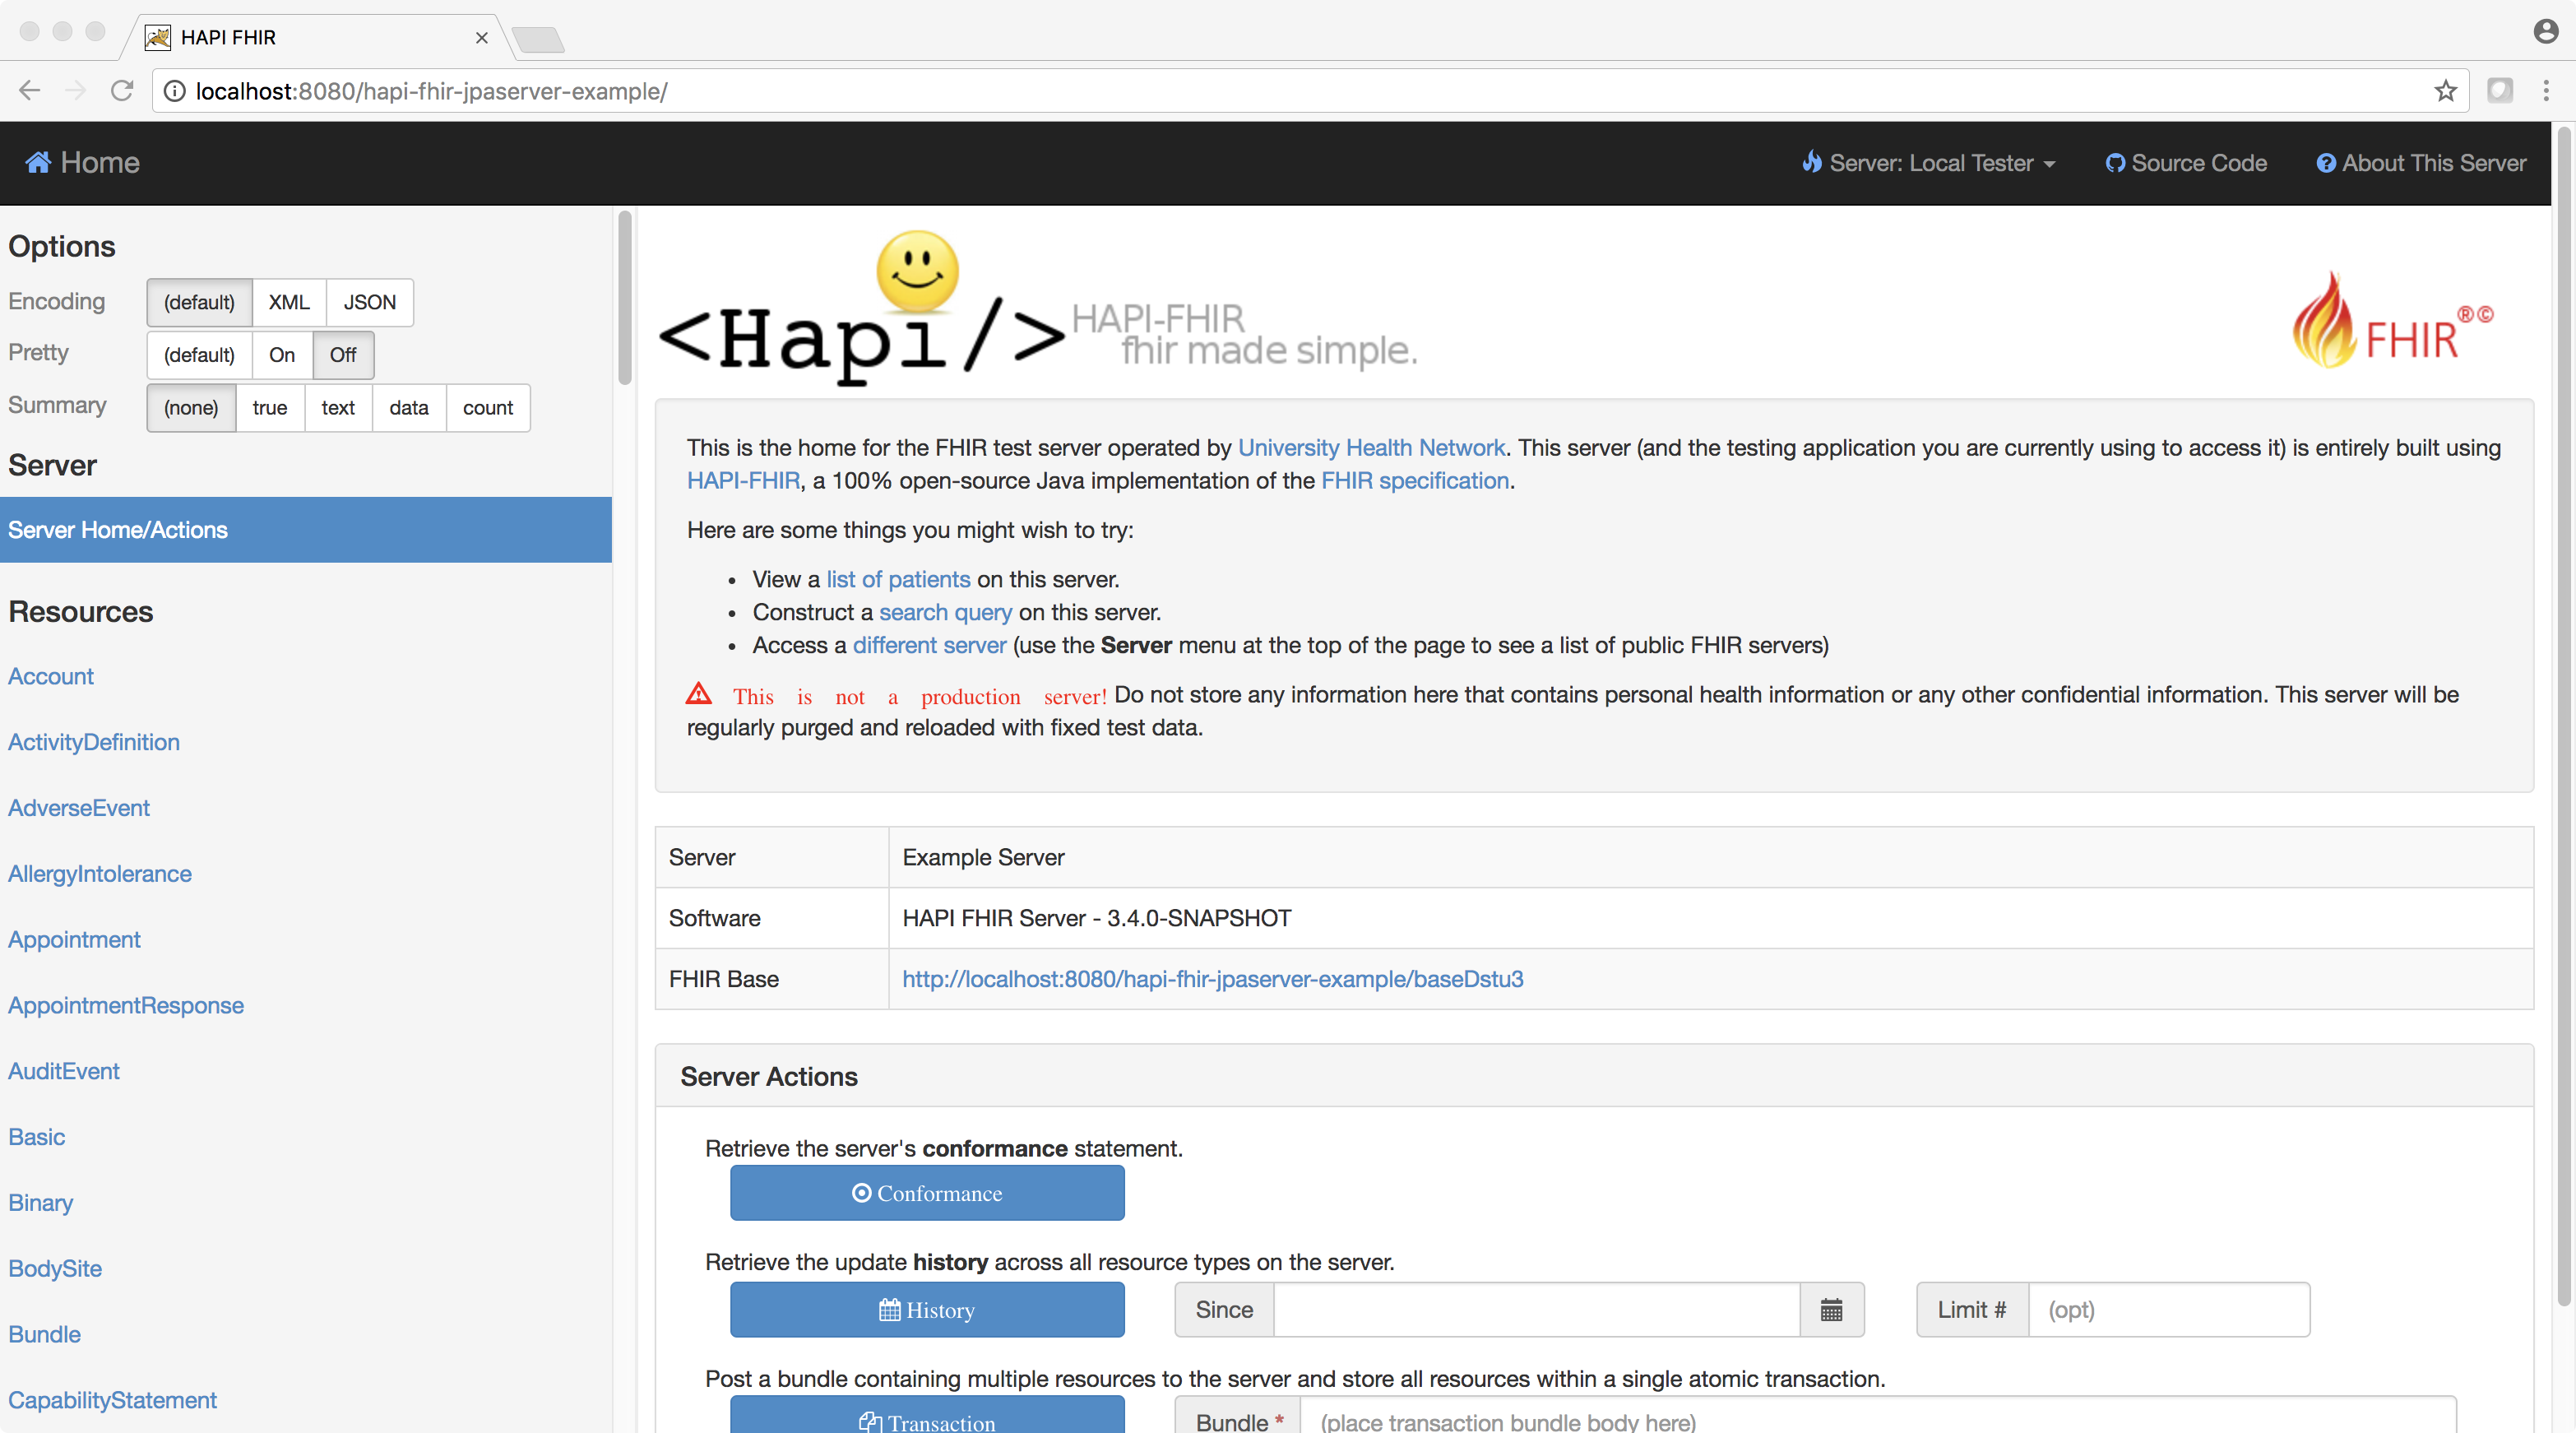Set Pretty to (default)
This screenshot has height=1433, width=2576.
[199, 355]
